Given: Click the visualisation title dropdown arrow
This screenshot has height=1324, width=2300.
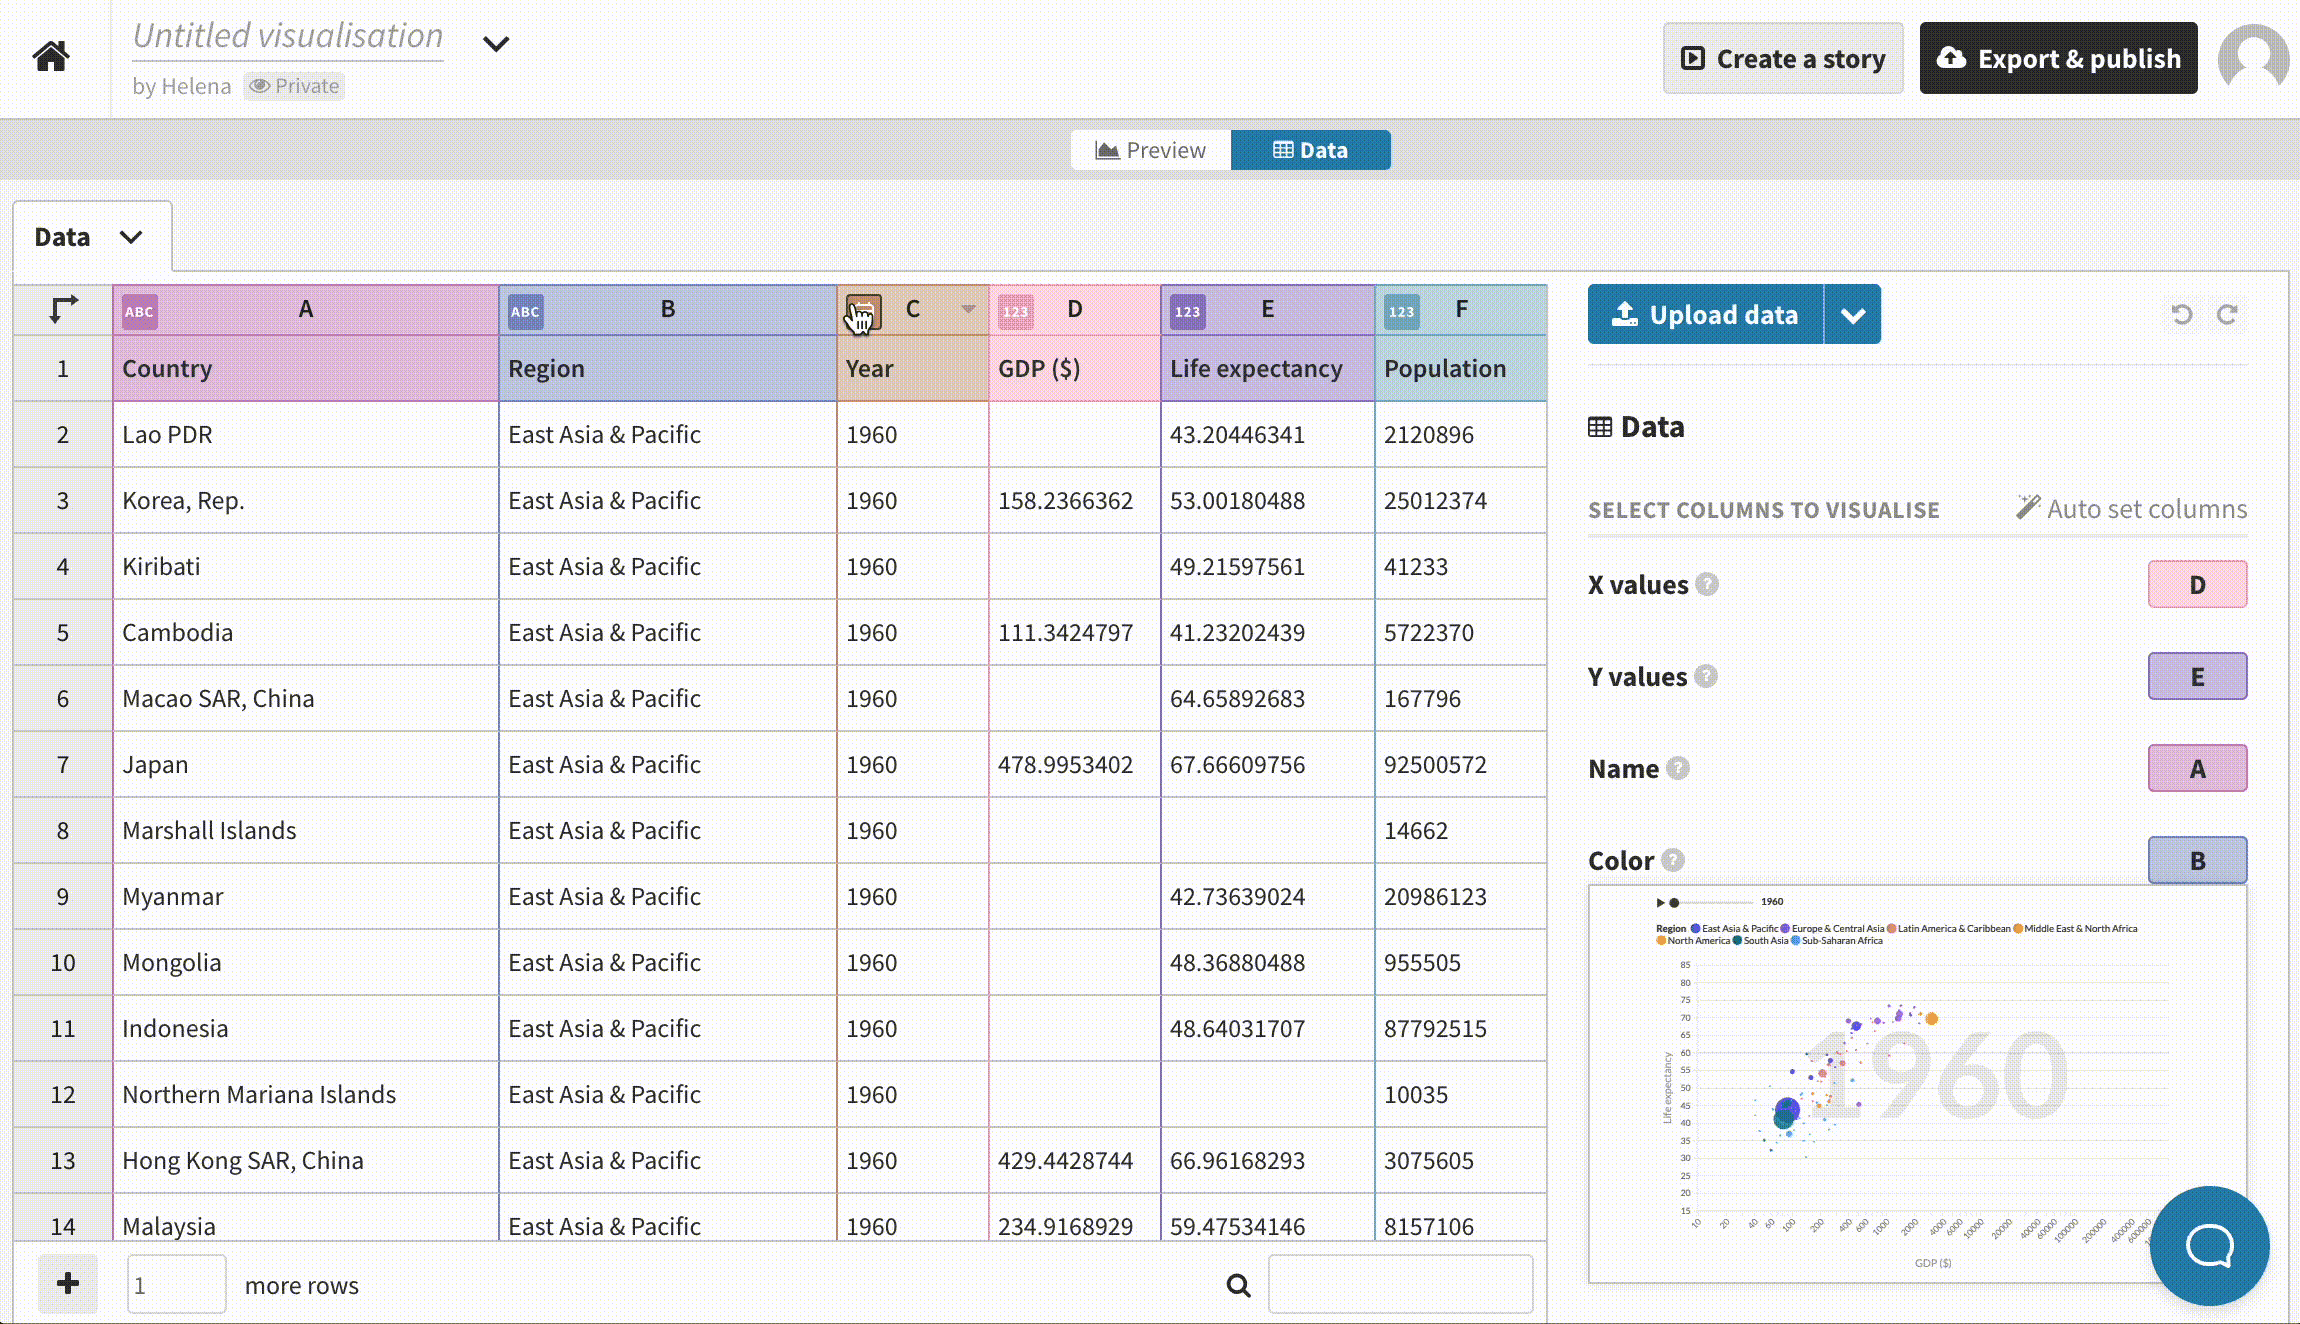Looking at the screenshot, I should (x=494, y=43).
